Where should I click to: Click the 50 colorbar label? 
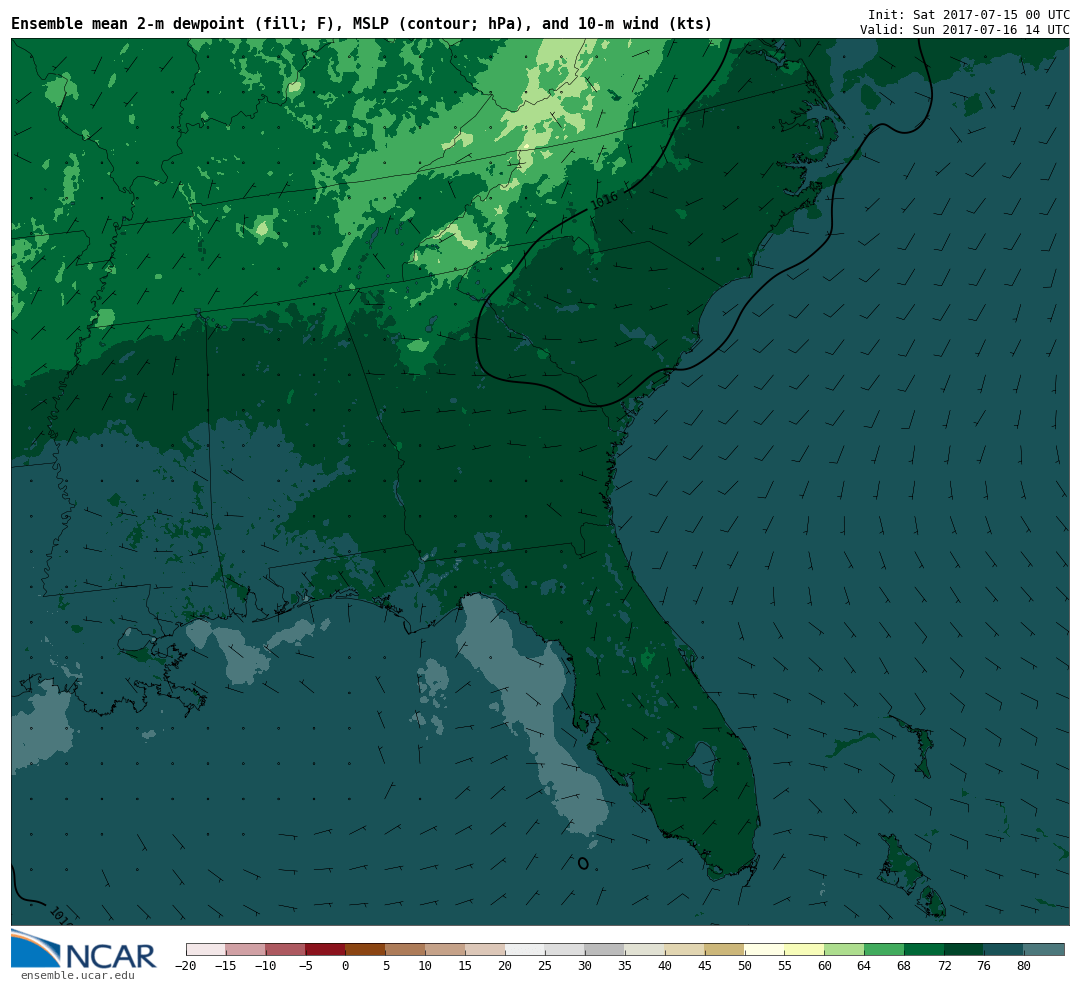pos(745,966)
